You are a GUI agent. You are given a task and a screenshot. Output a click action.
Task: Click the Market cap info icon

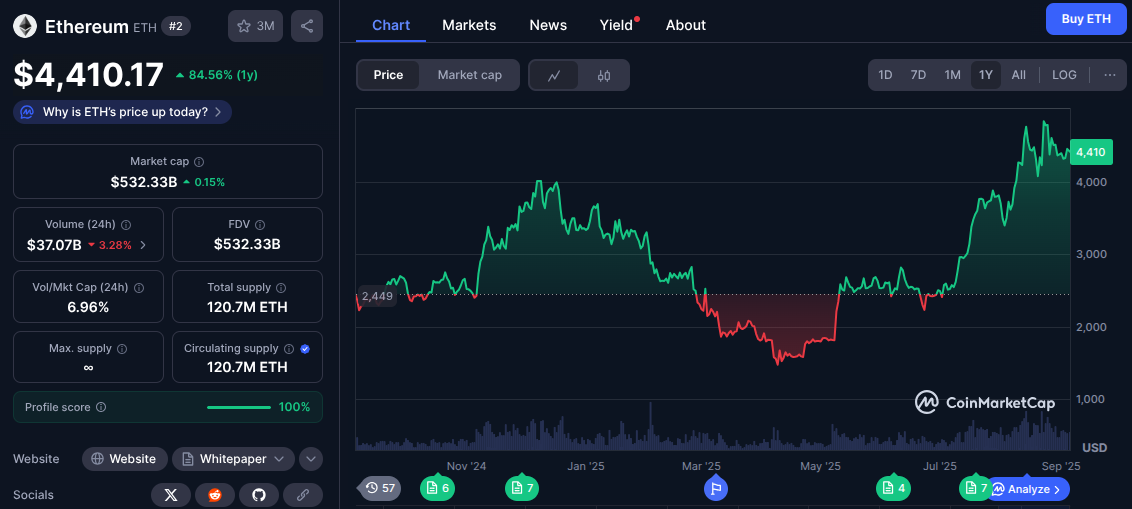[199, 162]
